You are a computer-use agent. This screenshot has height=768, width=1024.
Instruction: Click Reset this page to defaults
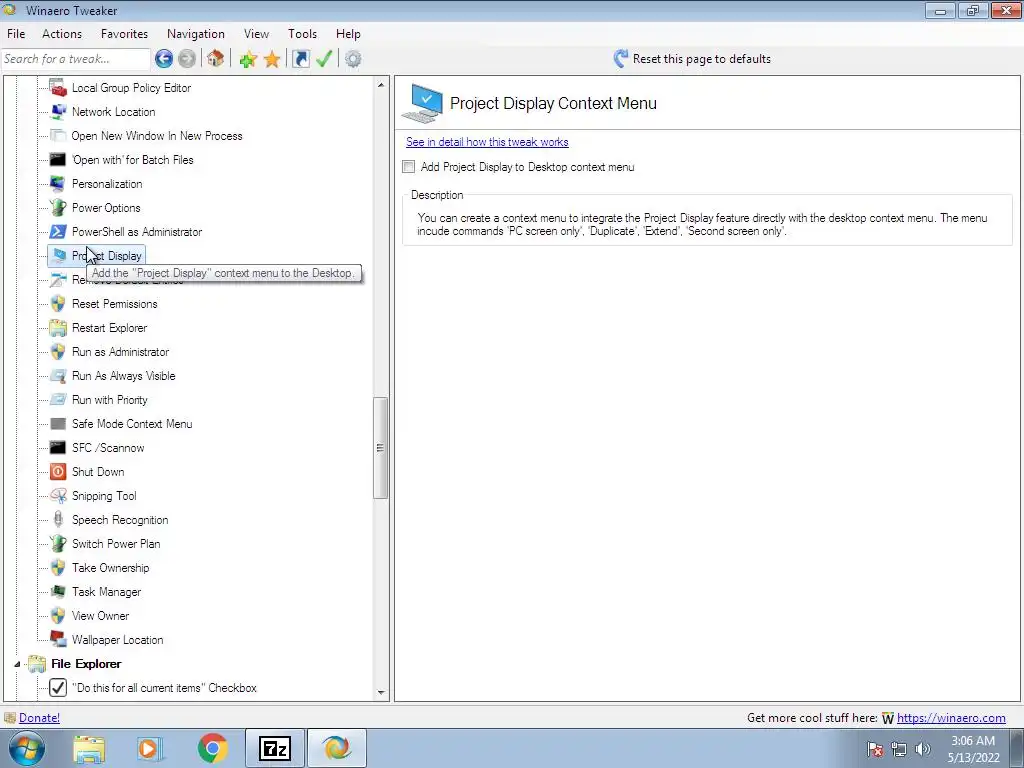click(692, 59)
